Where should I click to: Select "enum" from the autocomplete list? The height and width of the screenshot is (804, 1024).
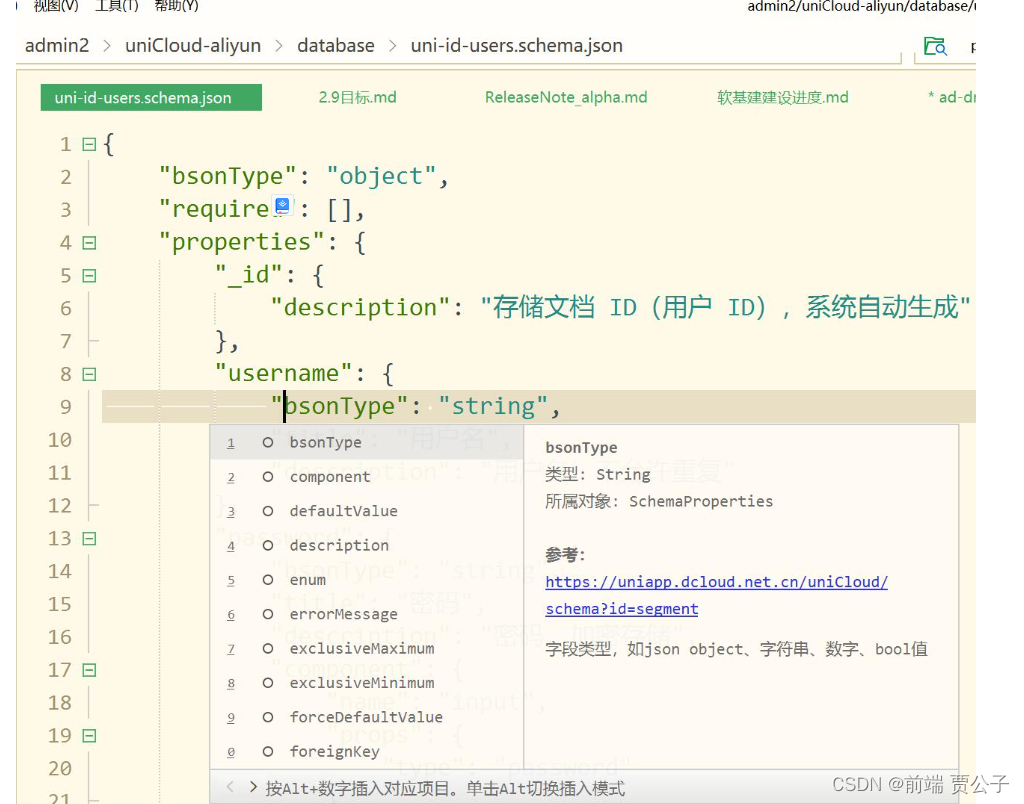307,579
